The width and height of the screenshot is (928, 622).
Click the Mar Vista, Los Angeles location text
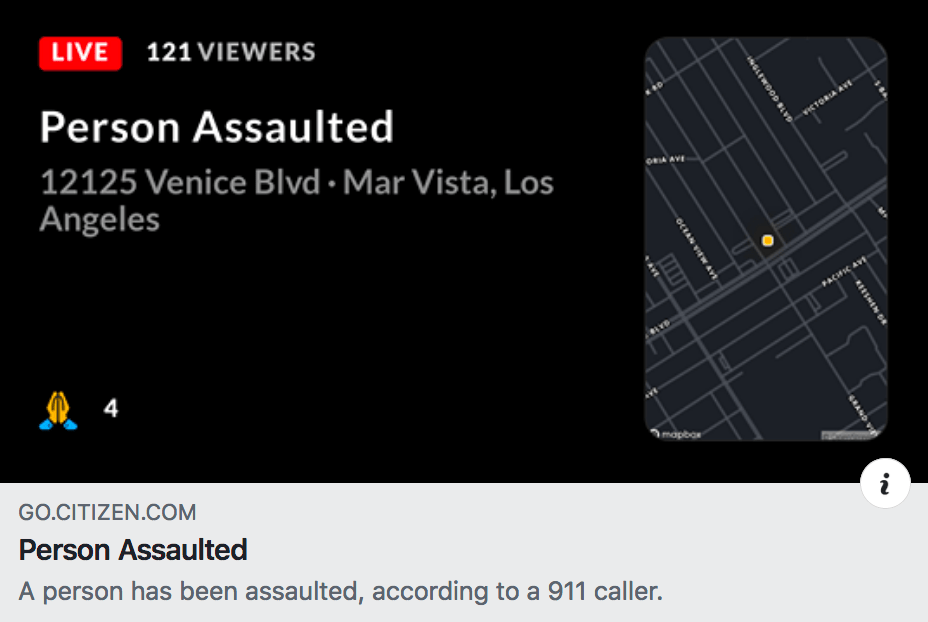[x=448, y=183]
